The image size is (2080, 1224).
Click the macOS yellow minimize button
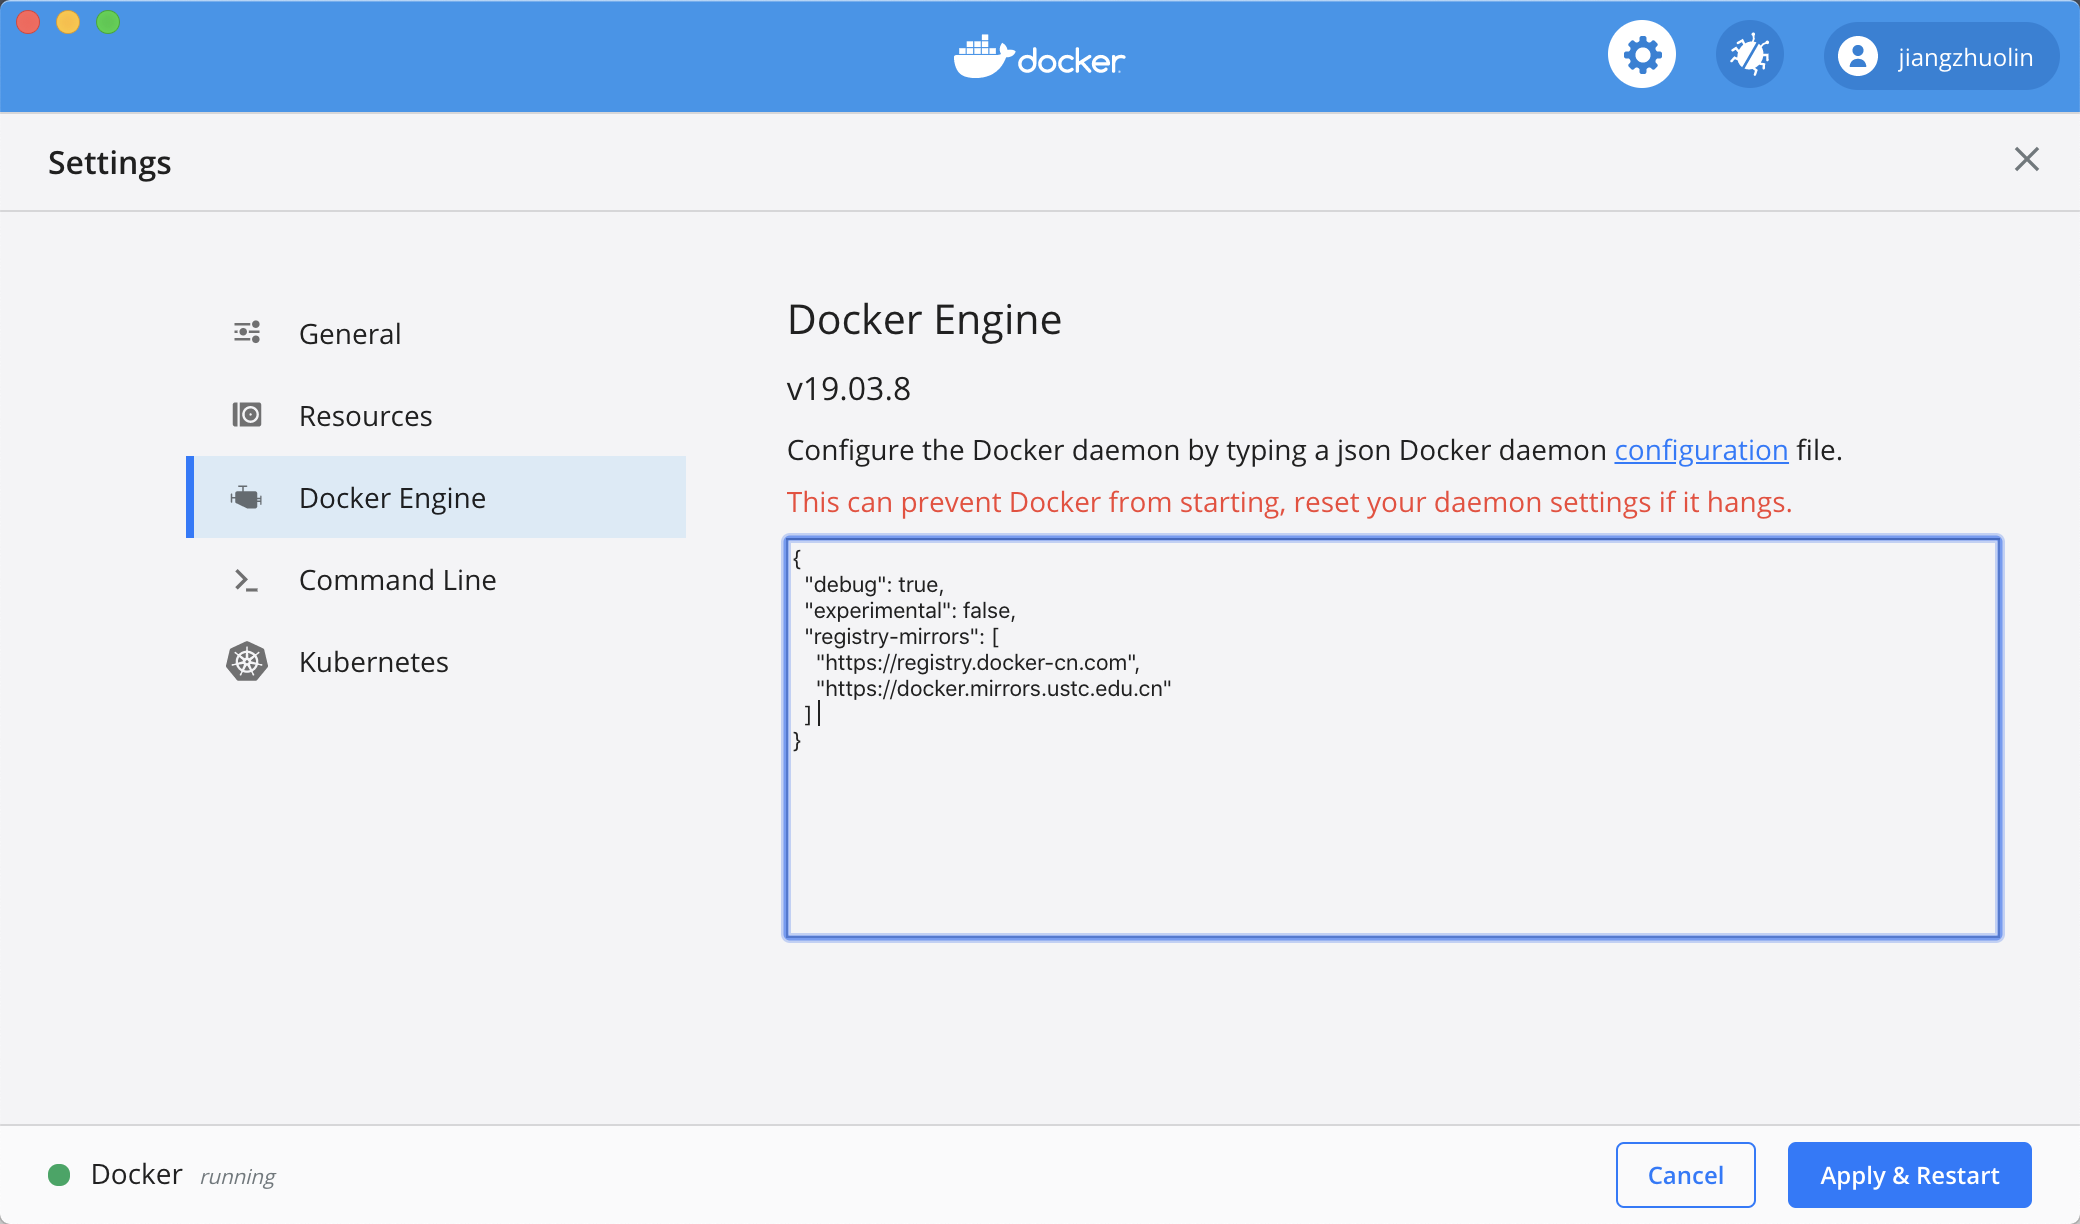tap(68, 22)
